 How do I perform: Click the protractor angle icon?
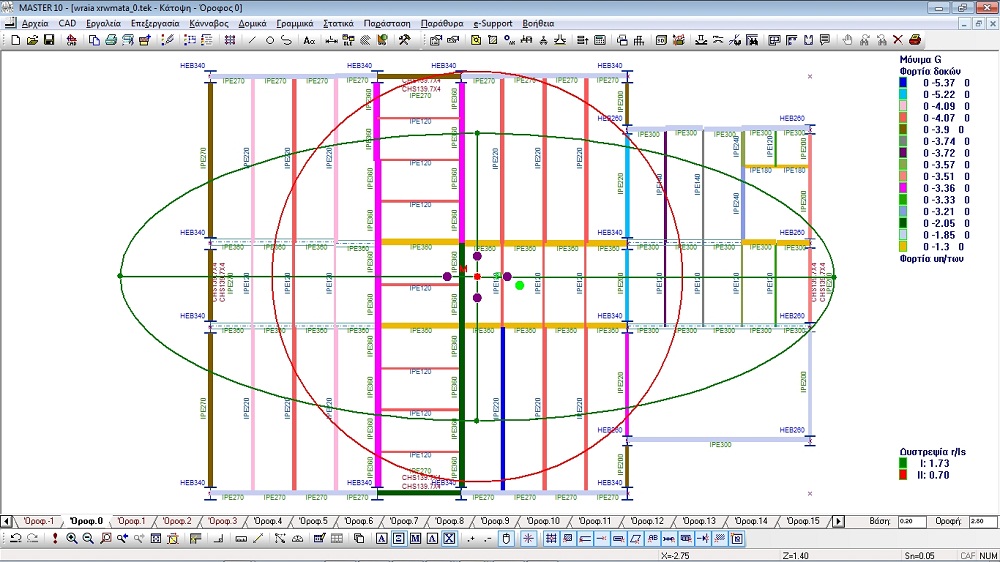(297, 538)
